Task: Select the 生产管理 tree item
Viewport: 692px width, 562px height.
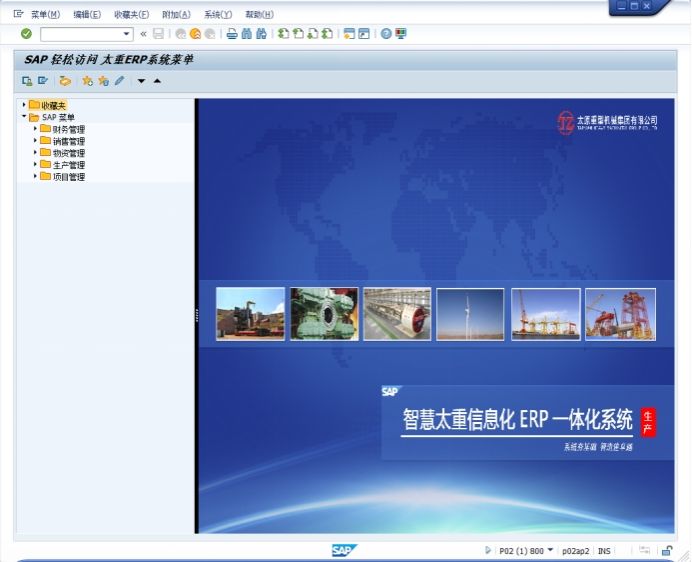Action: 69,165
